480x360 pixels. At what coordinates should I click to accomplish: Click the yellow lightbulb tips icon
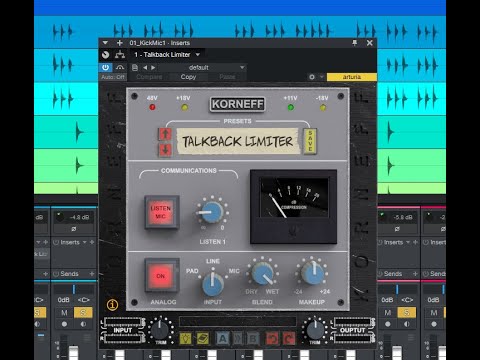(x=186, y=339)
